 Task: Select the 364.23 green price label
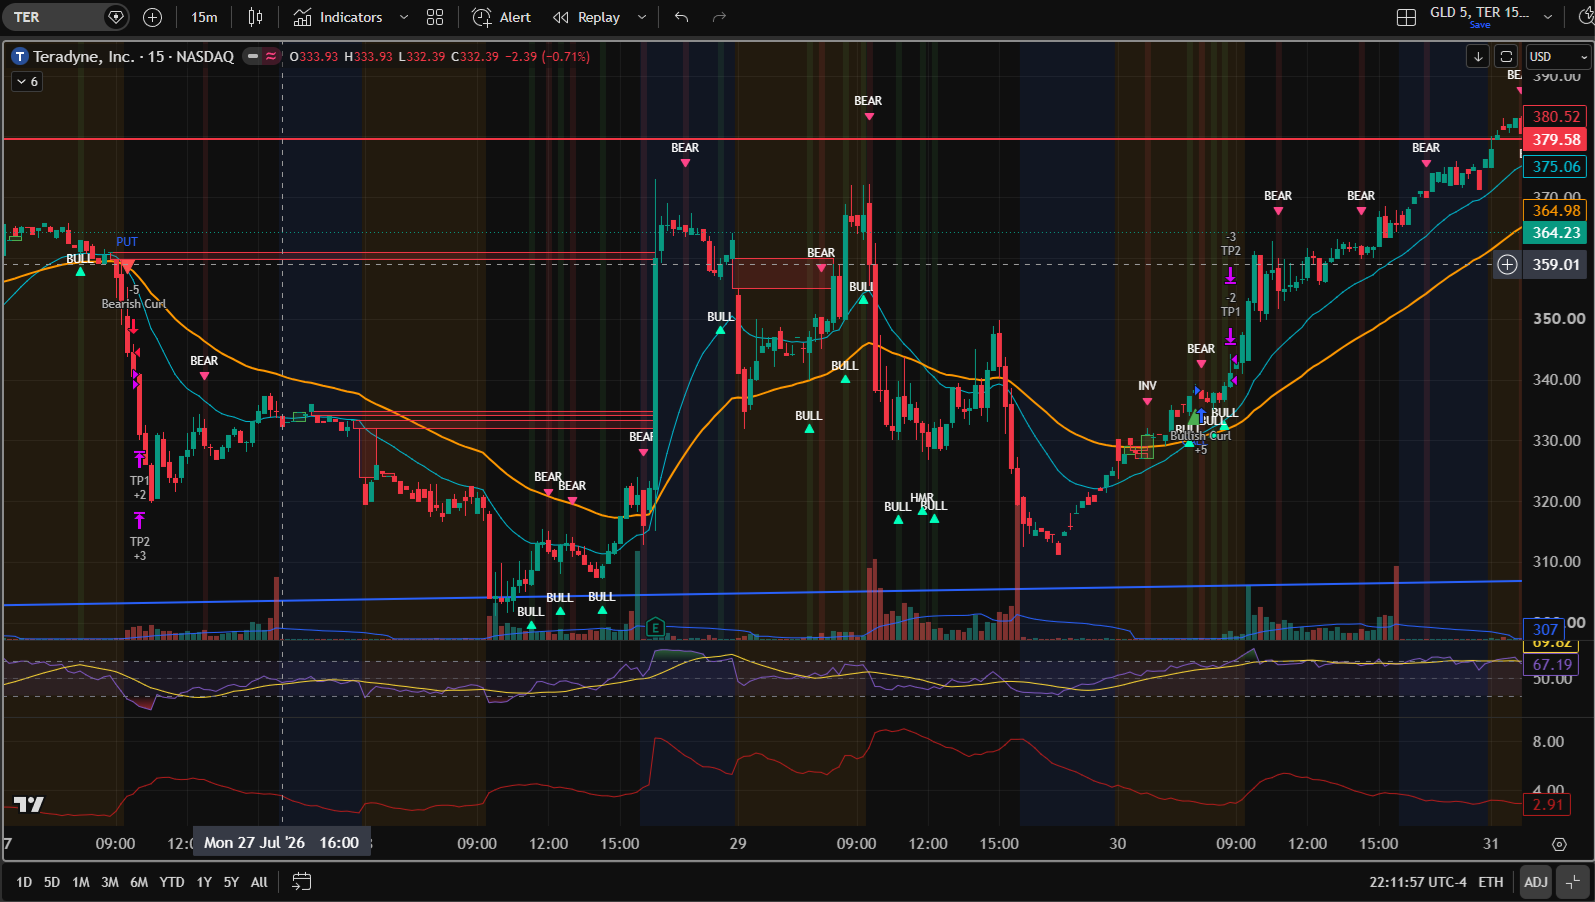[1556, 233]
